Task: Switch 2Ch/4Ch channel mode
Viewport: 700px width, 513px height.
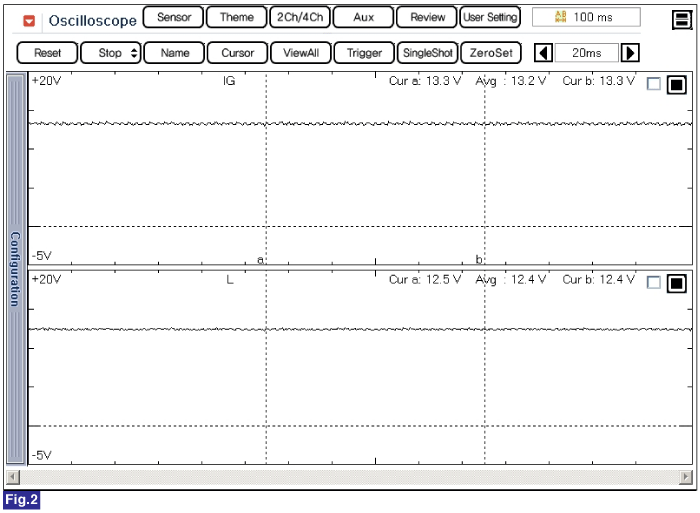Action: click(x=300, y=17)
